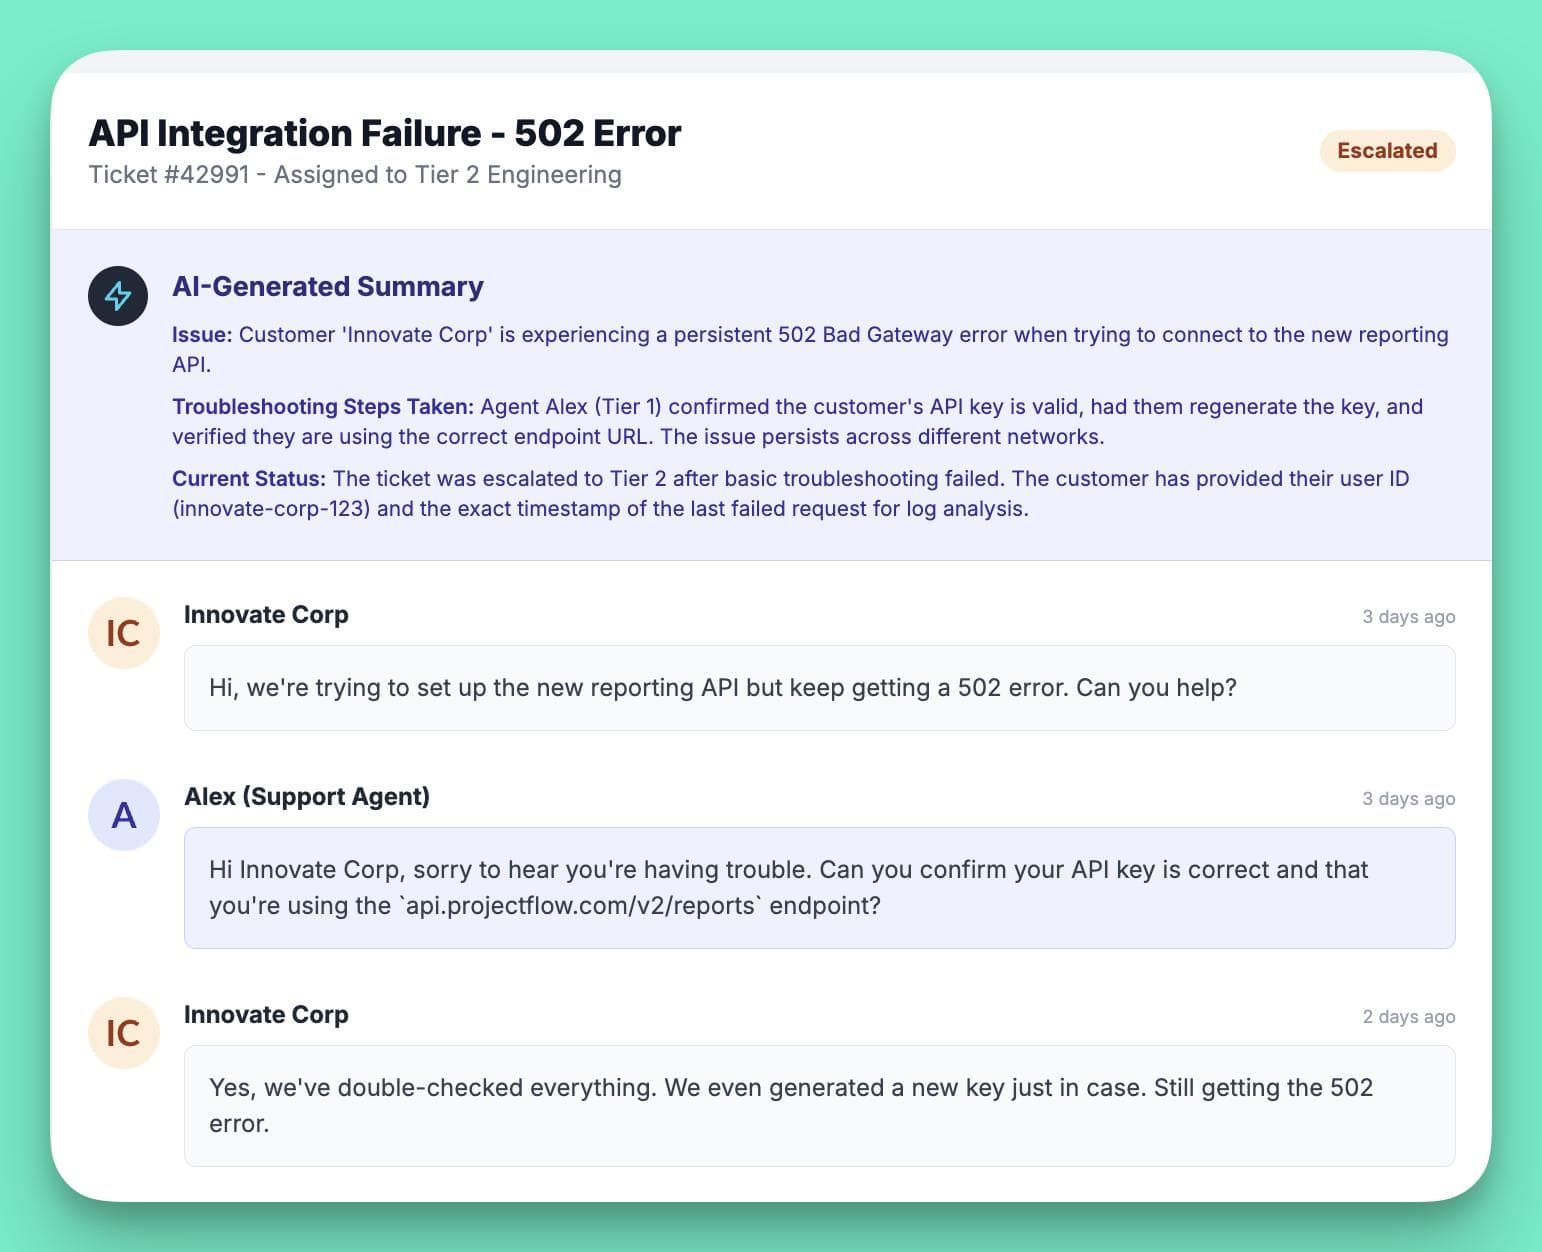1542x1252 pixels.
Task: Open the ticket title API Integration Failure
Action: tap(384, 132)
